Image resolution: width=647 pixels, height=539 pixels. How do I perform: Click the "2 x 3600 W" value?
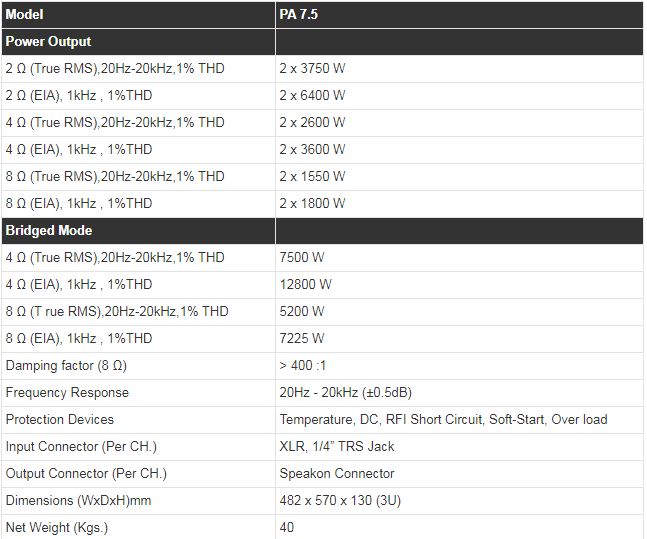[312, 150]
